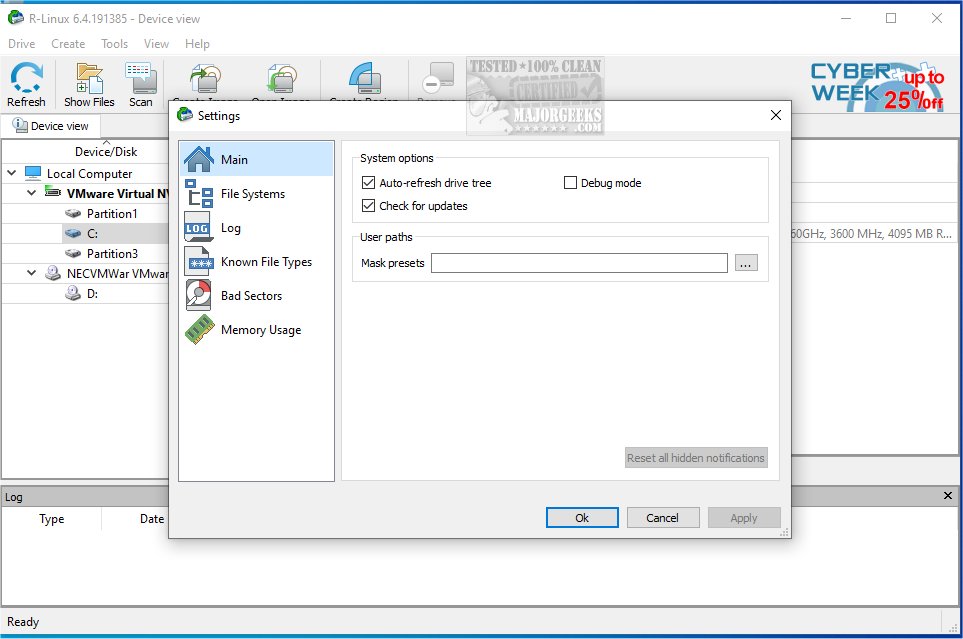Browse for Mask presets path
963x639 pixels.
click(x=746, y=263)
